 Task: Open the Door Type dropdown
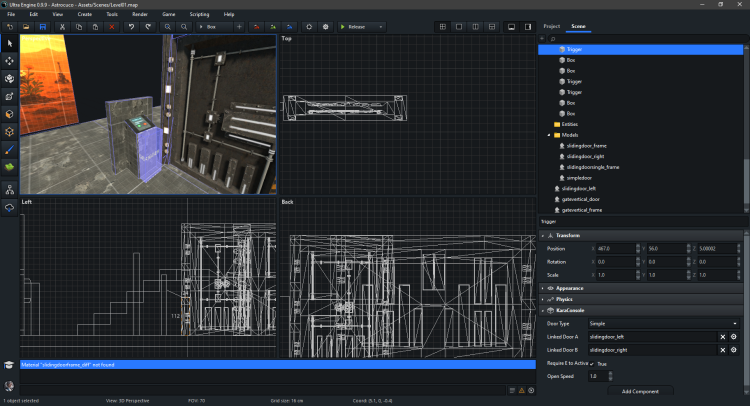666,324
